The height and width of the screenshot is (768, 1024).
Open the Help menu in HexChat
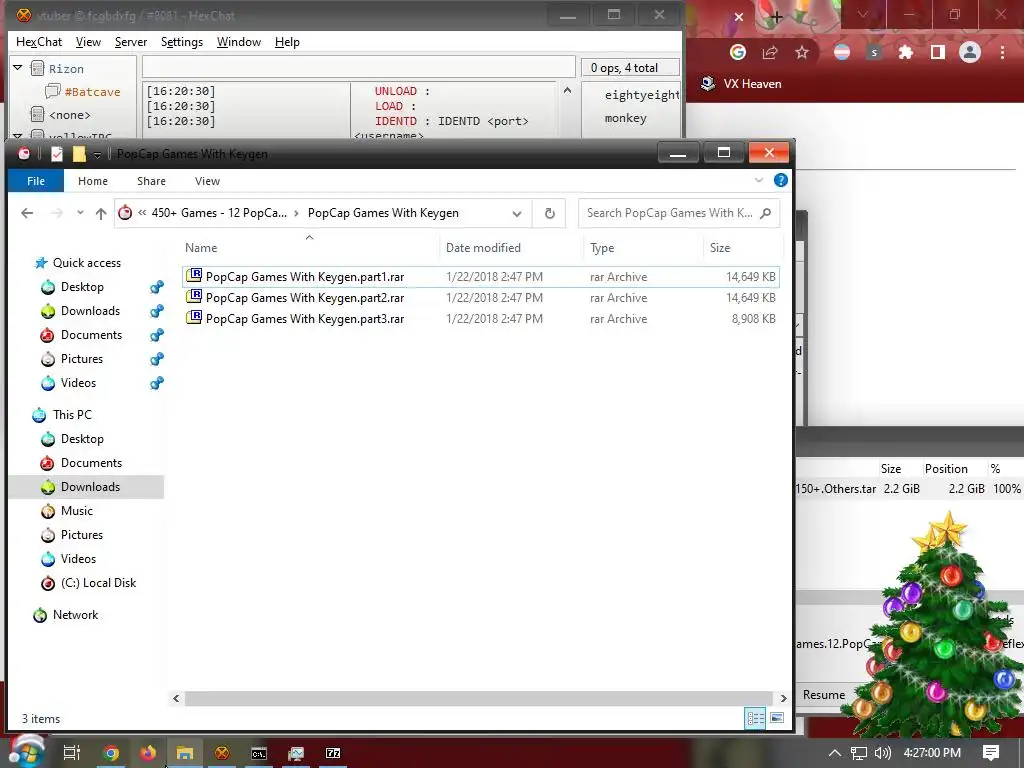click(x=287, y=42)
